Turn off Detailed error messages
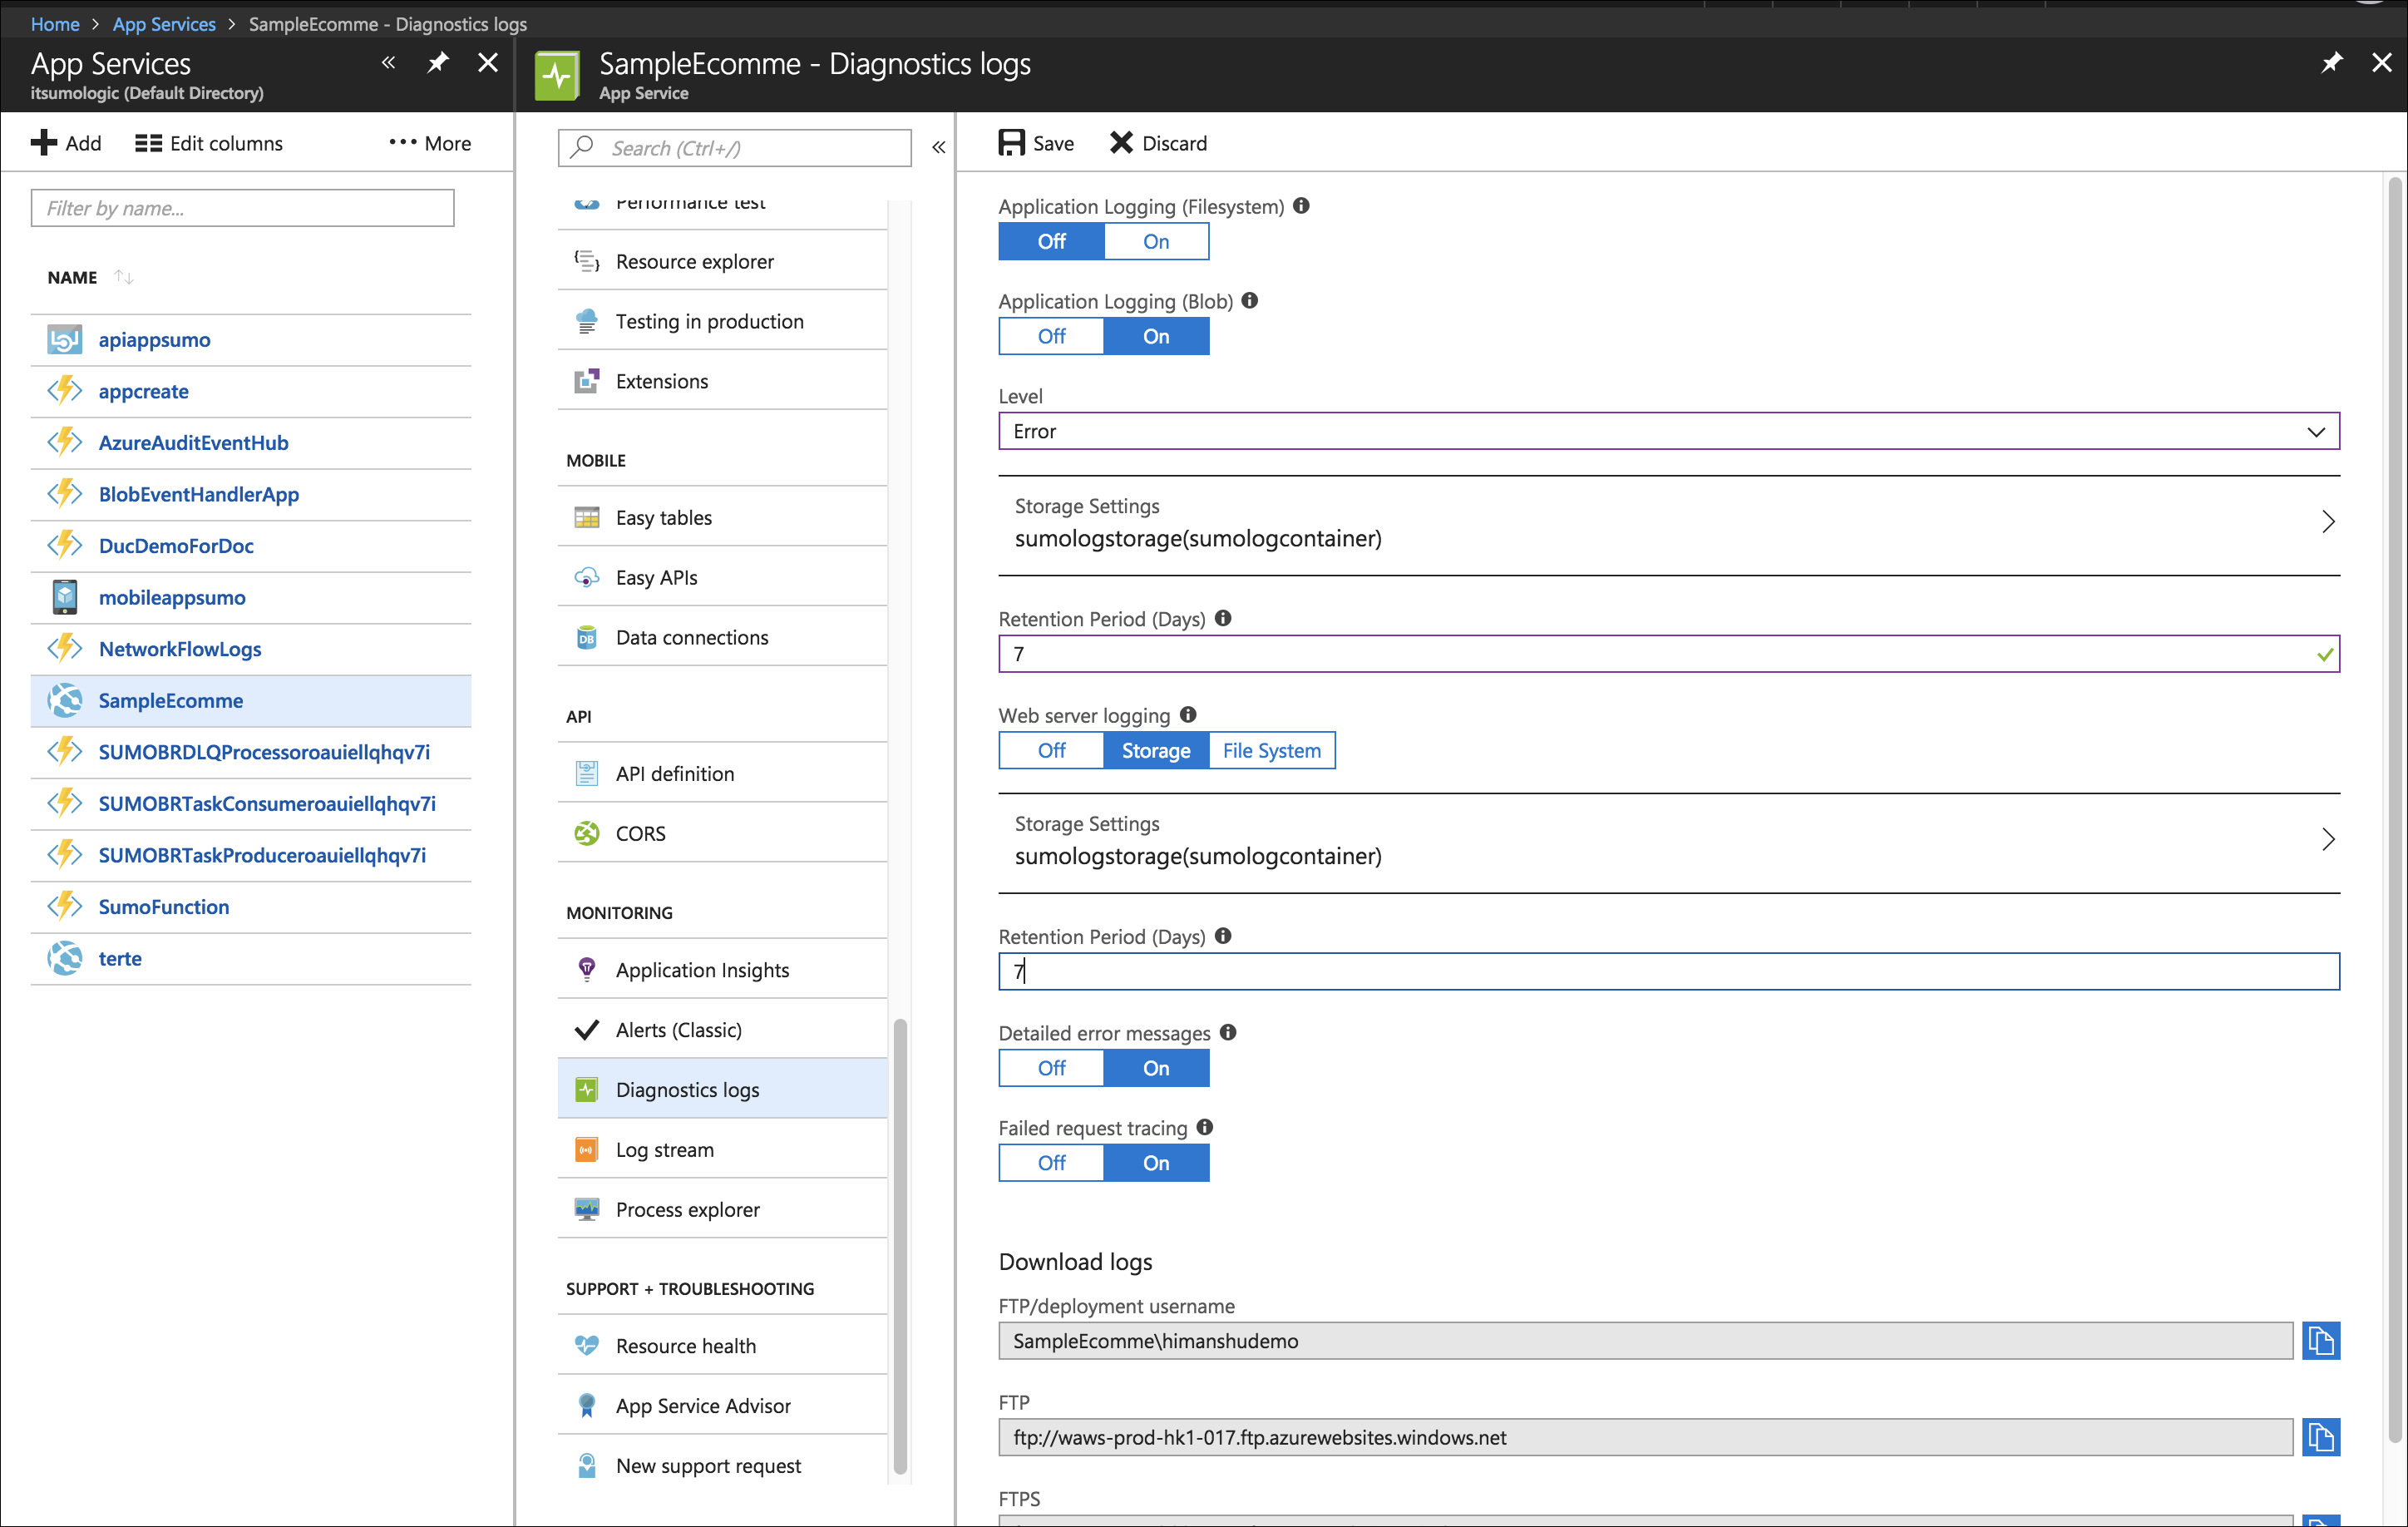The width and height of the screenshot is (2408, 1527). [1051, 1068]
